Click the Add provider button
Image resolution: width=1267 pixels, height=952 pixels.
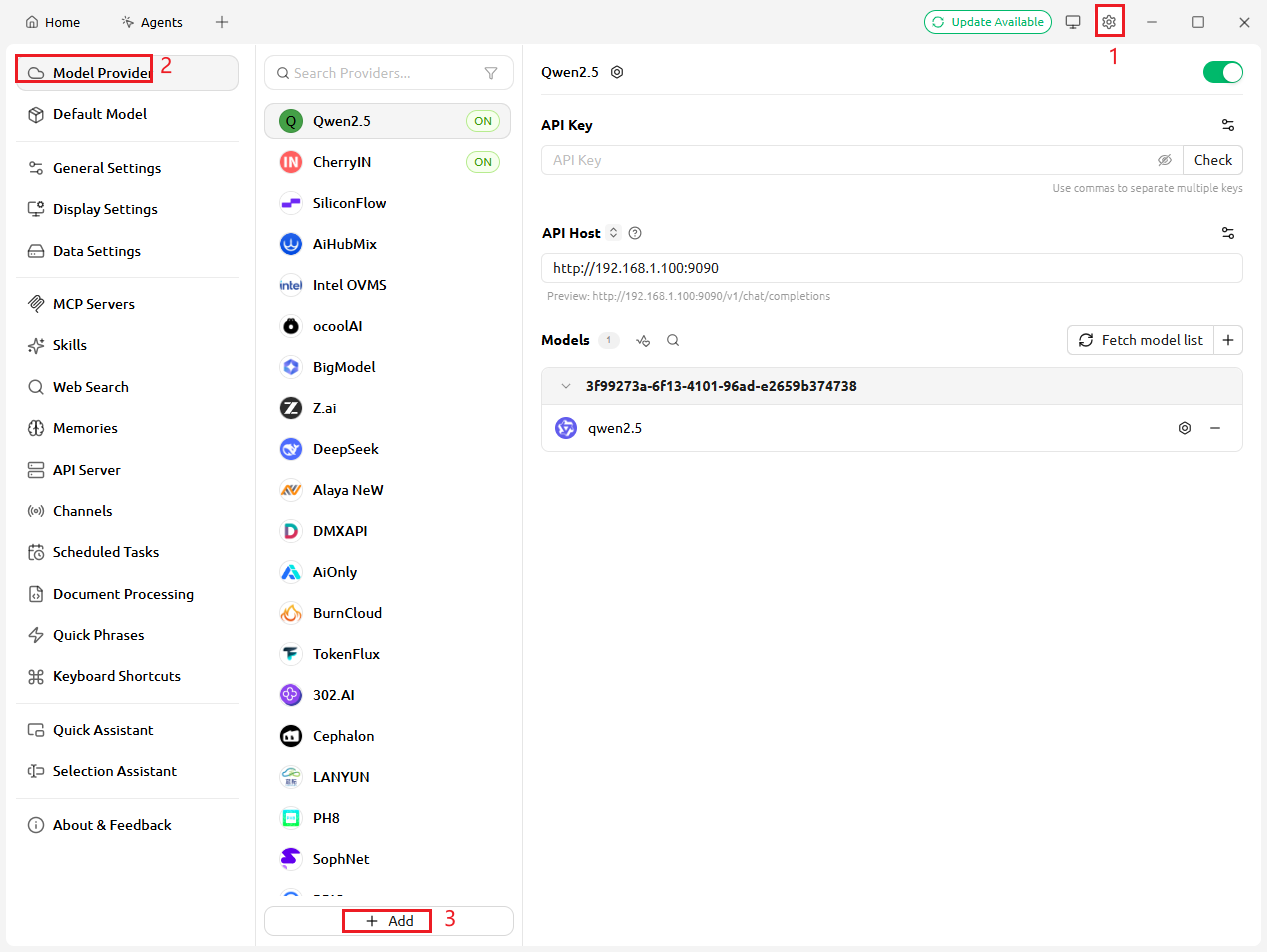(389, 921)
